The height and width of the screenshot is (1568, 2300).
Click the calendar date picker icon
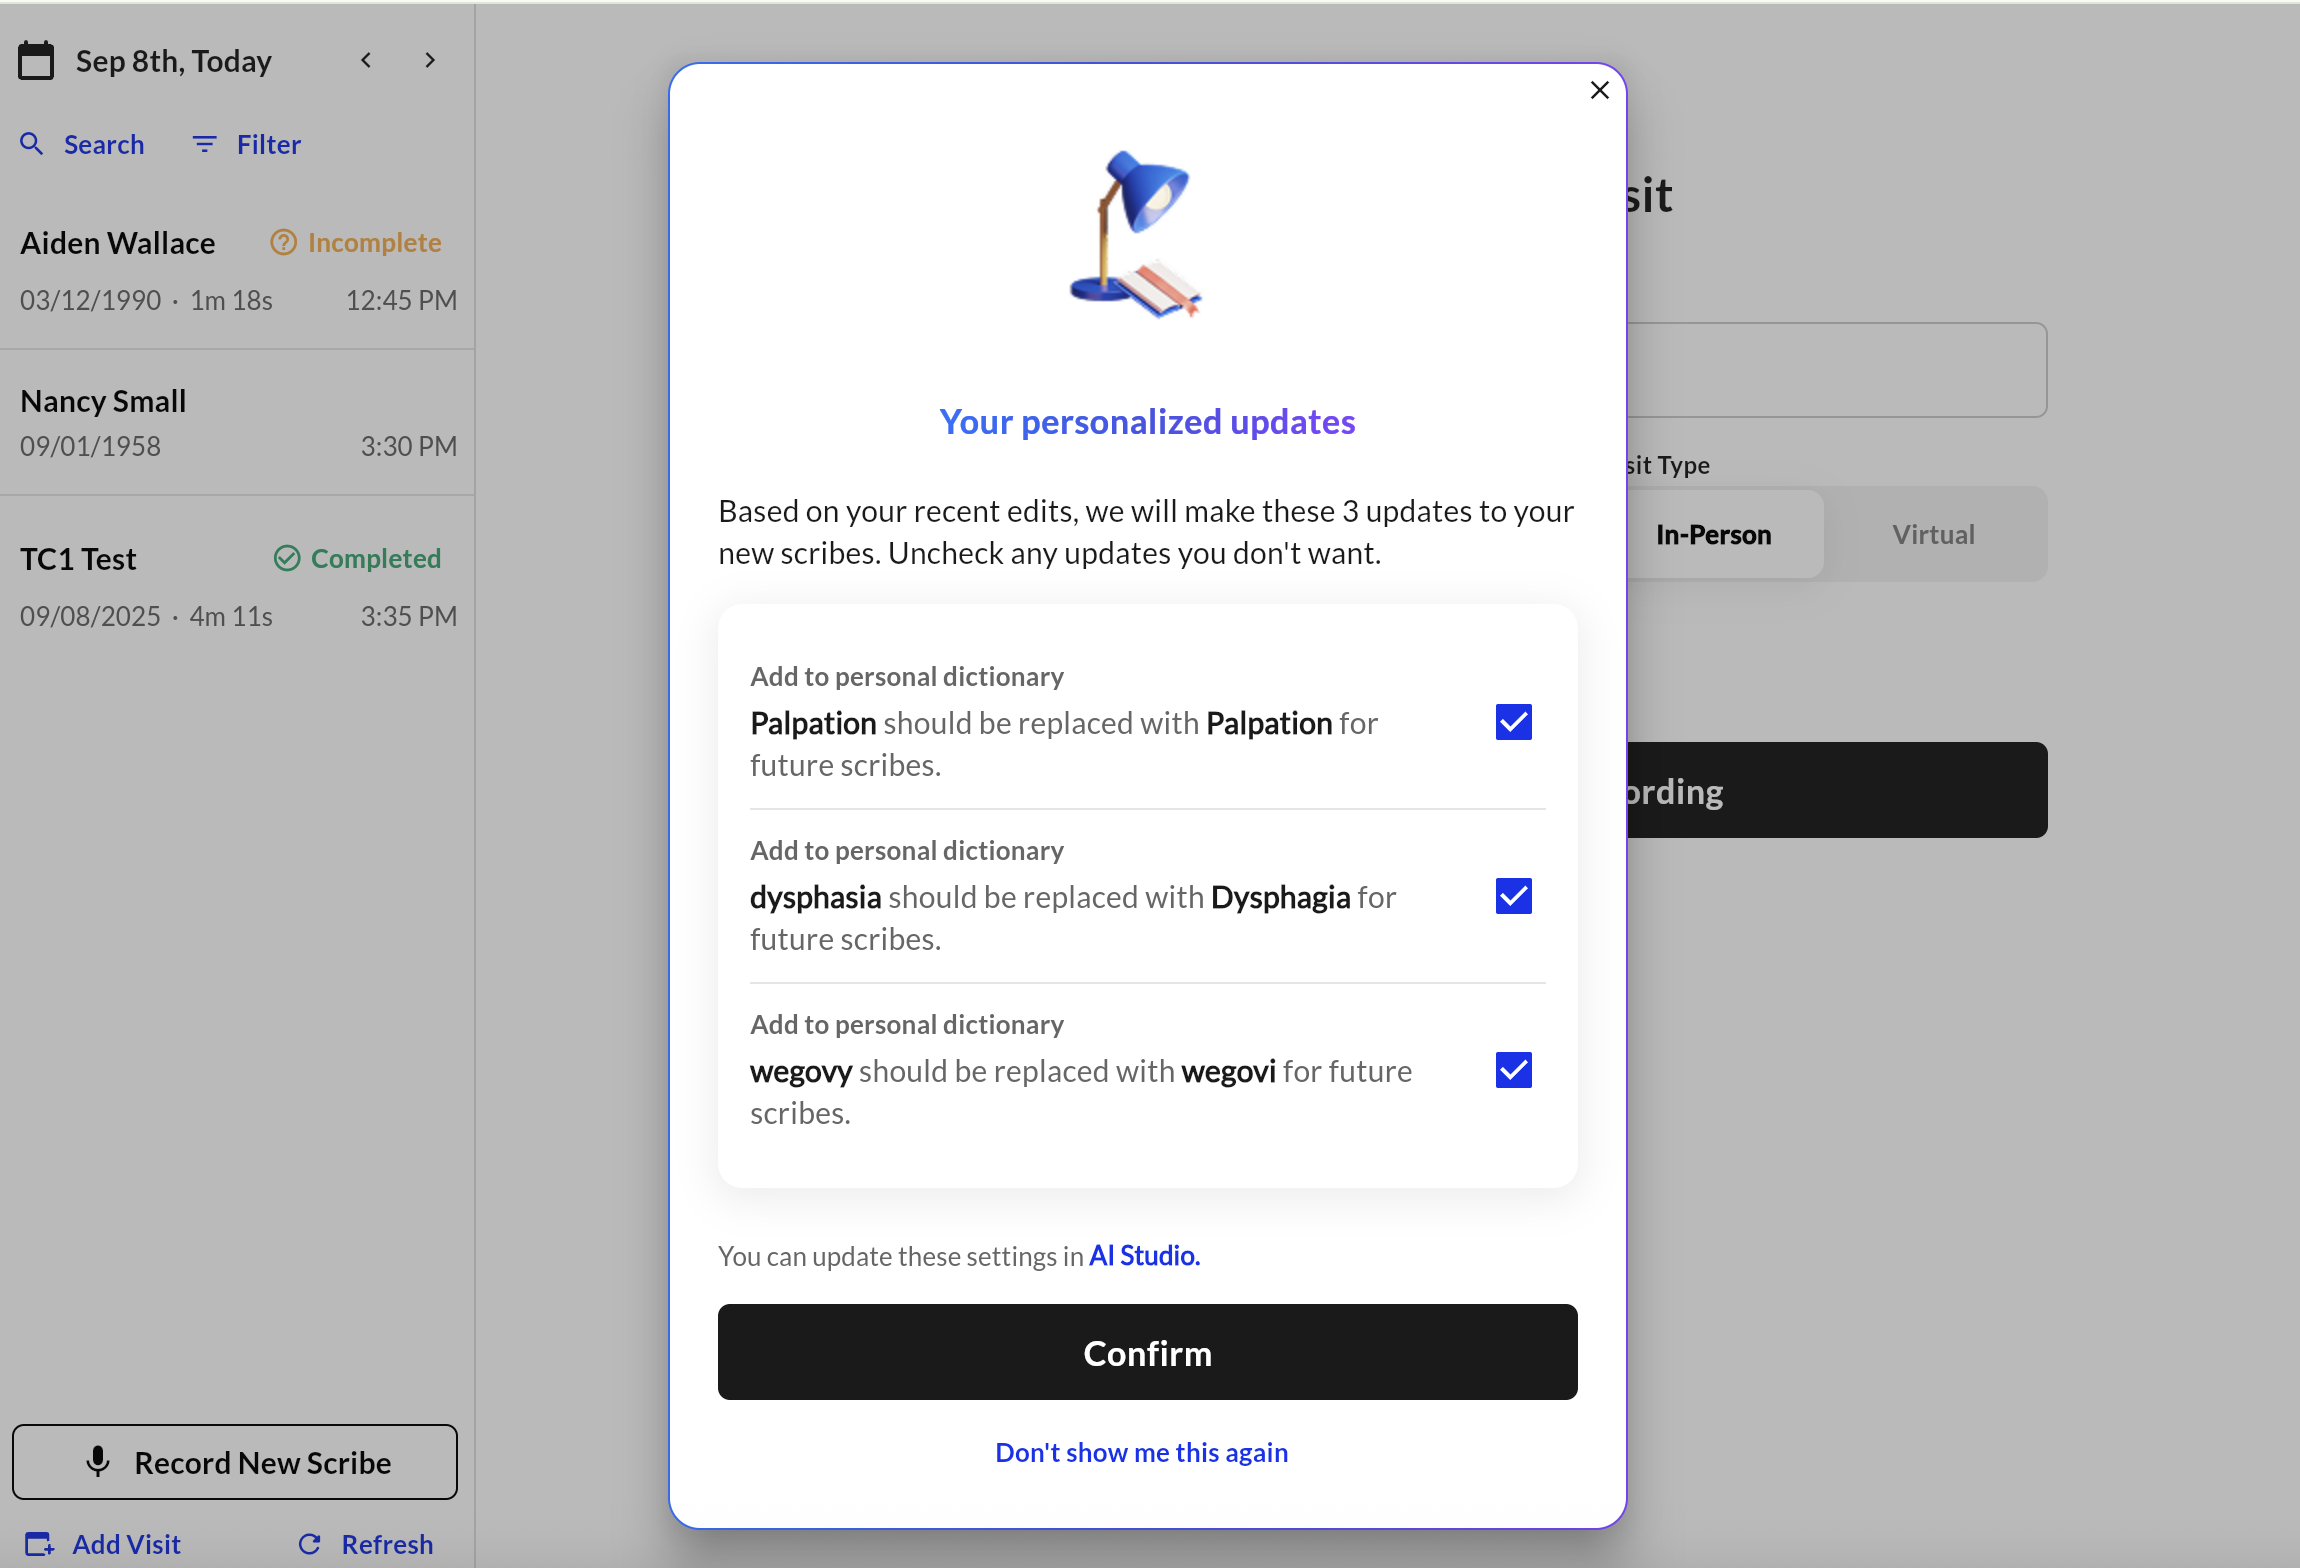(36, 61)
